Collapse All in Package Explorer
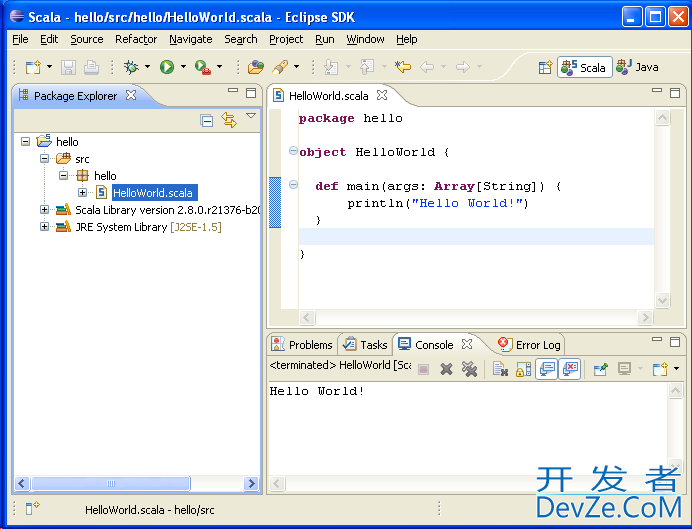This screenshot has width=692, height=529. [x=206, y=120]
